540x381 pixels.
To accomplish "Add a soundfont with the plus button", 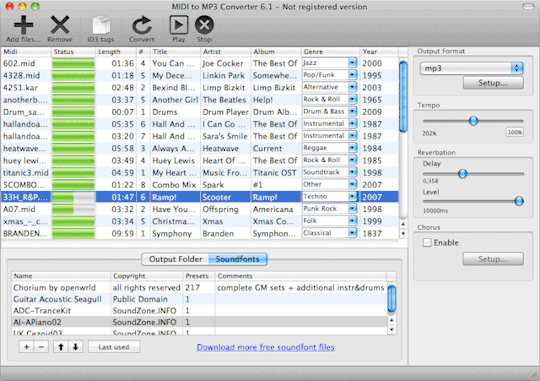I will (x=26, y=347).
